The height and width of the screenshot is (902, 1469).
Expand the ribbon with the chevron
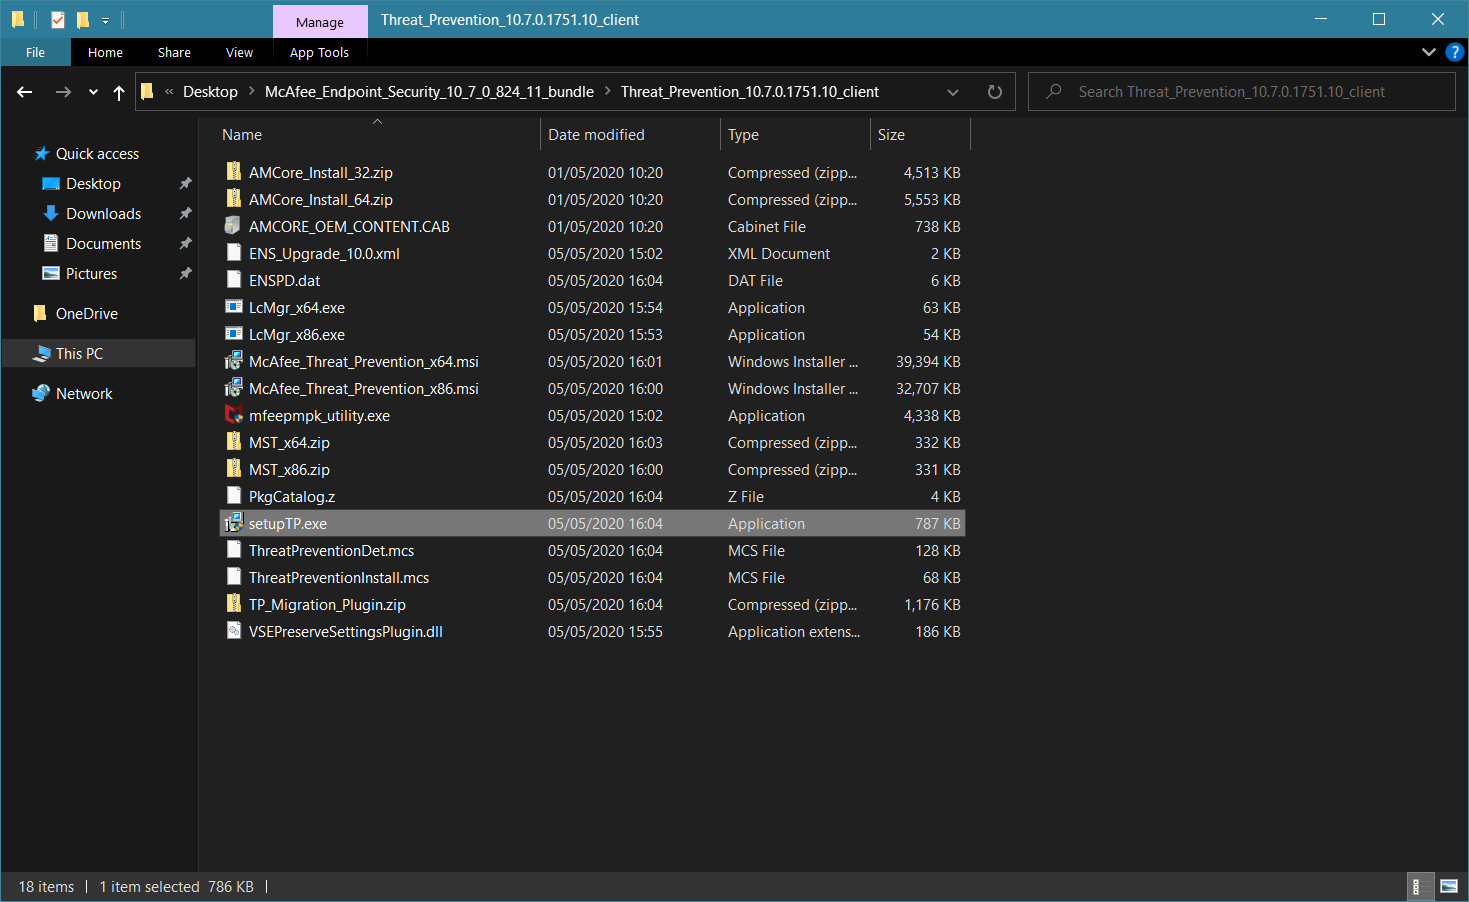(1428, 52)
